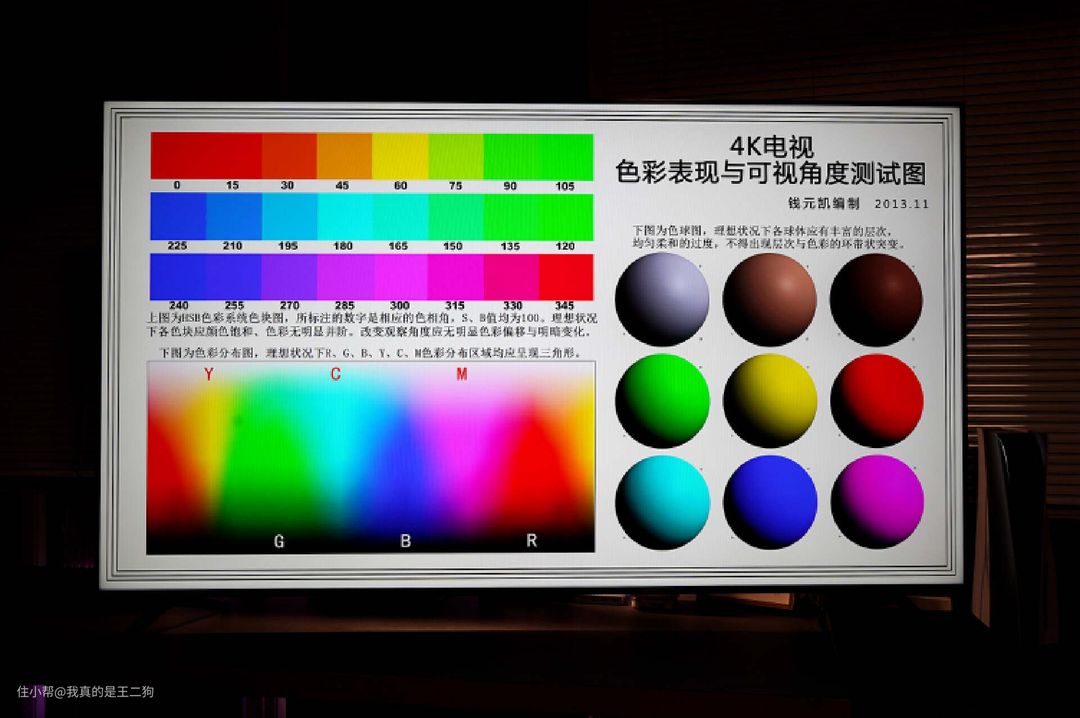Viewport: 1080px width, 718px height.
Task: Click the white R label below the spectrum
Action: point(532,541)
